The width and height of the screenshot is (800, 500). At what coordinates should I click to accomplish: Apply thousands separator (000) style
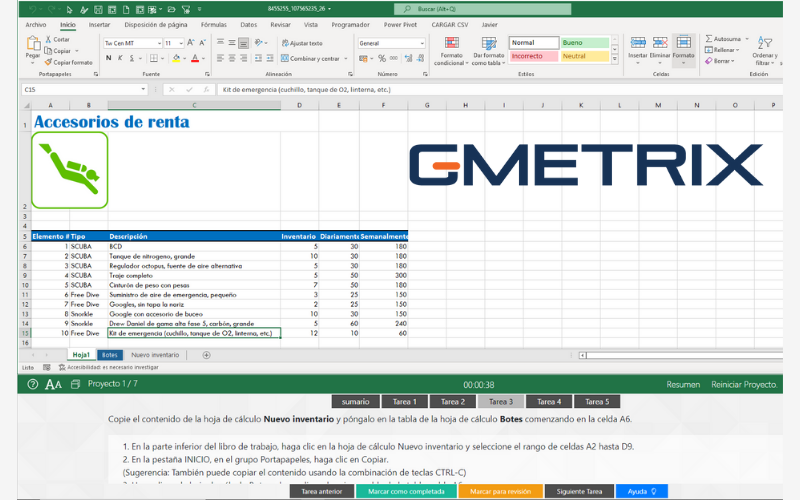394,59
